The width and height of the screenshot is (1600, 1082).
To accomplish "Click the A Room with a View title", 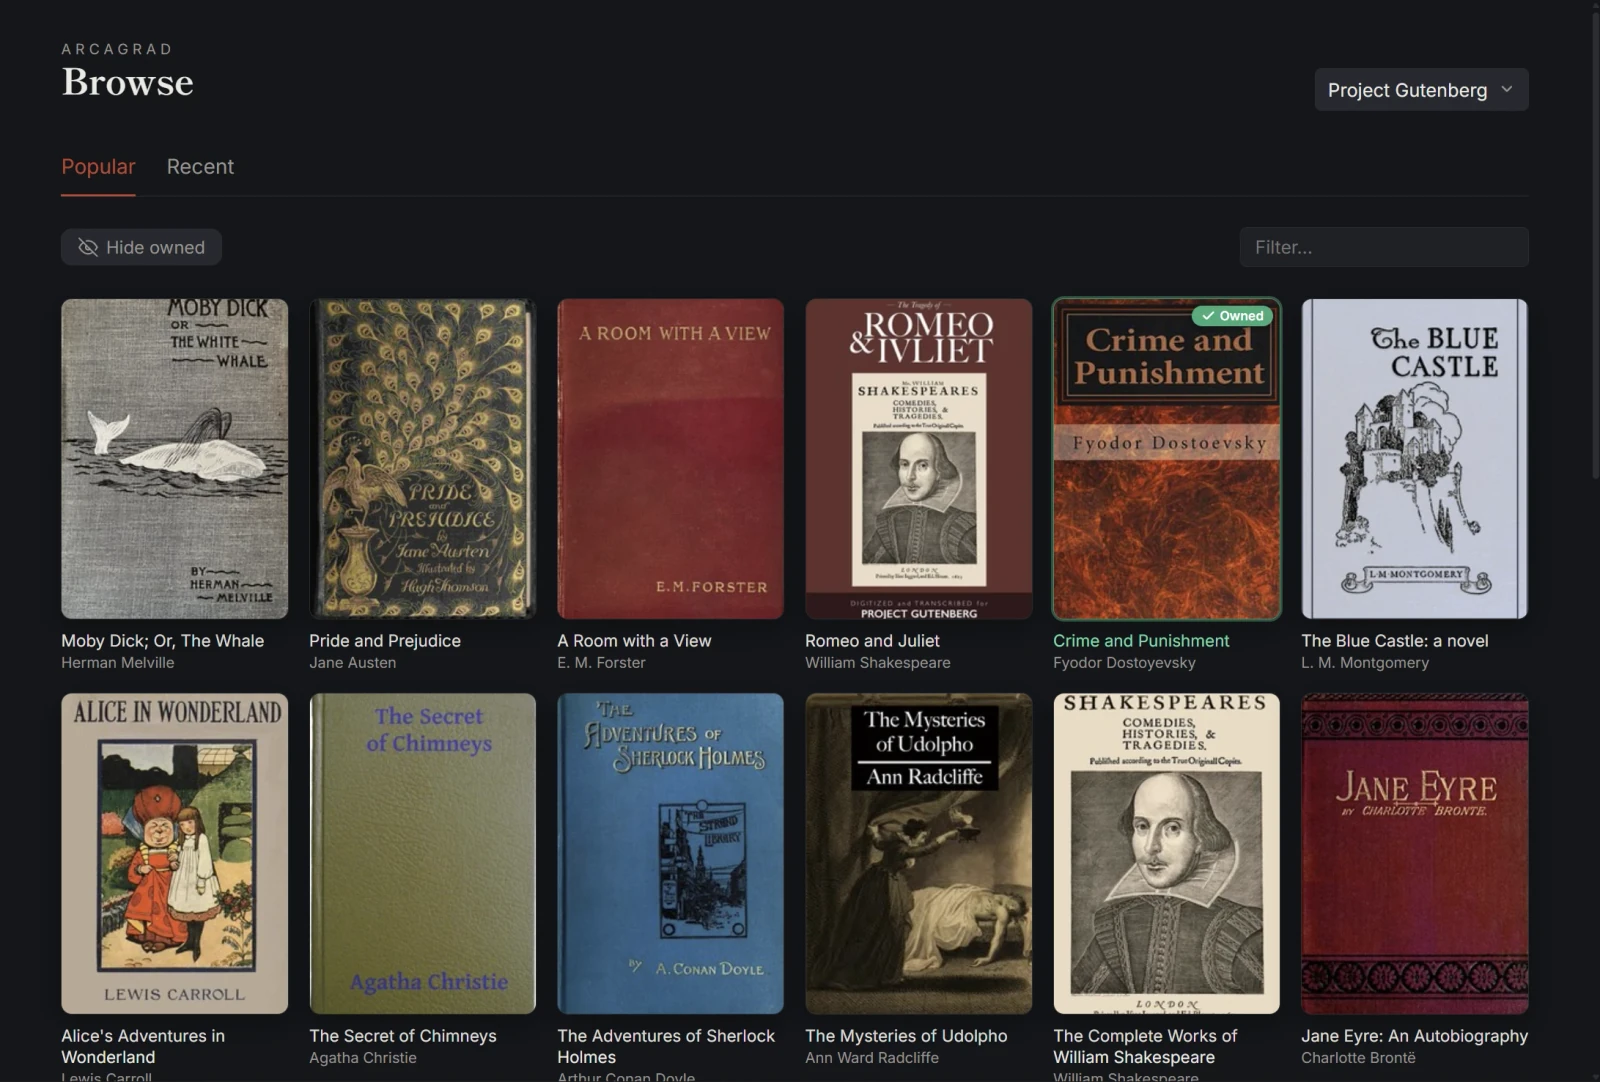I will 634,641.
